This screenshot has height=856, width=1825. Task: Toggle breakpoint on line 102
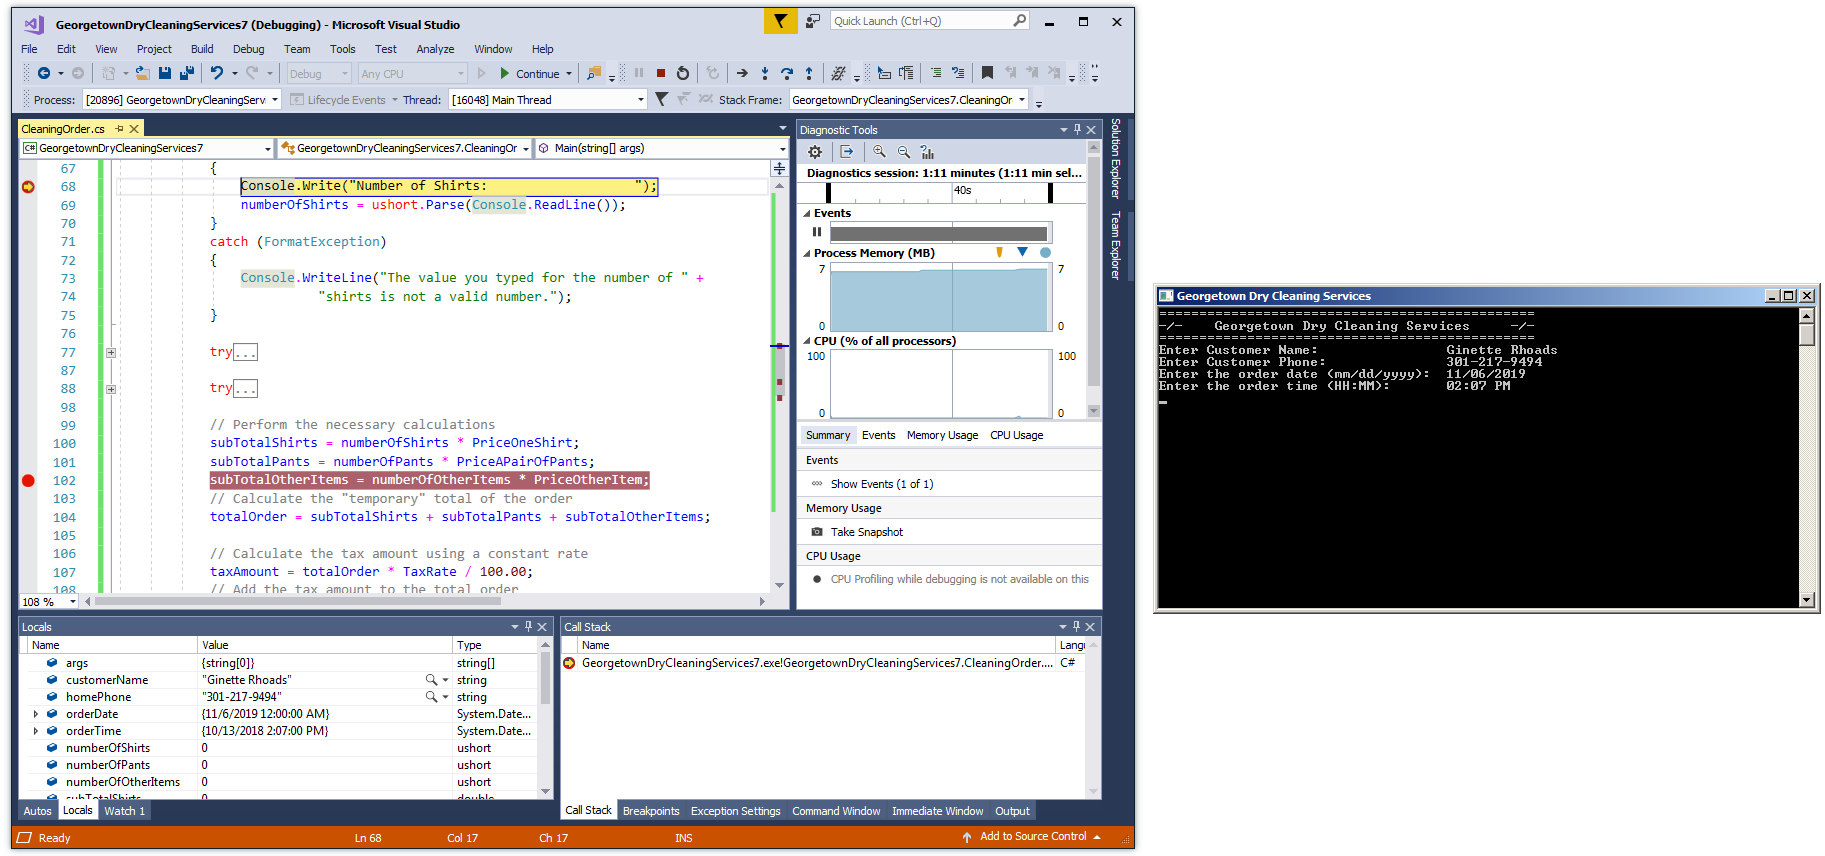click(28, 481)
